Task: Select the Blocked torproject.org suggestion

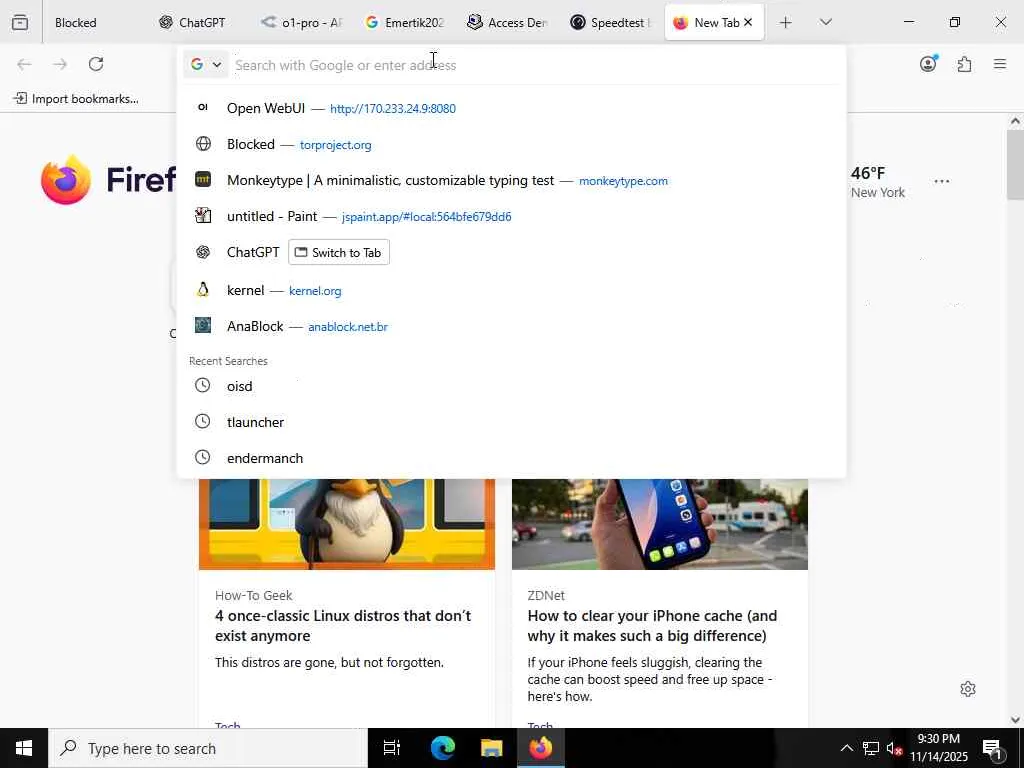Action: [511, 144]
